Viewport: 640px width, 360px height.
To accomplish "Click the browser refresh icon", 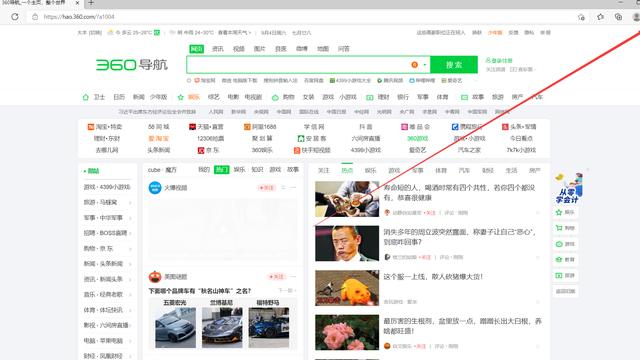I will [x=15, y=17].
